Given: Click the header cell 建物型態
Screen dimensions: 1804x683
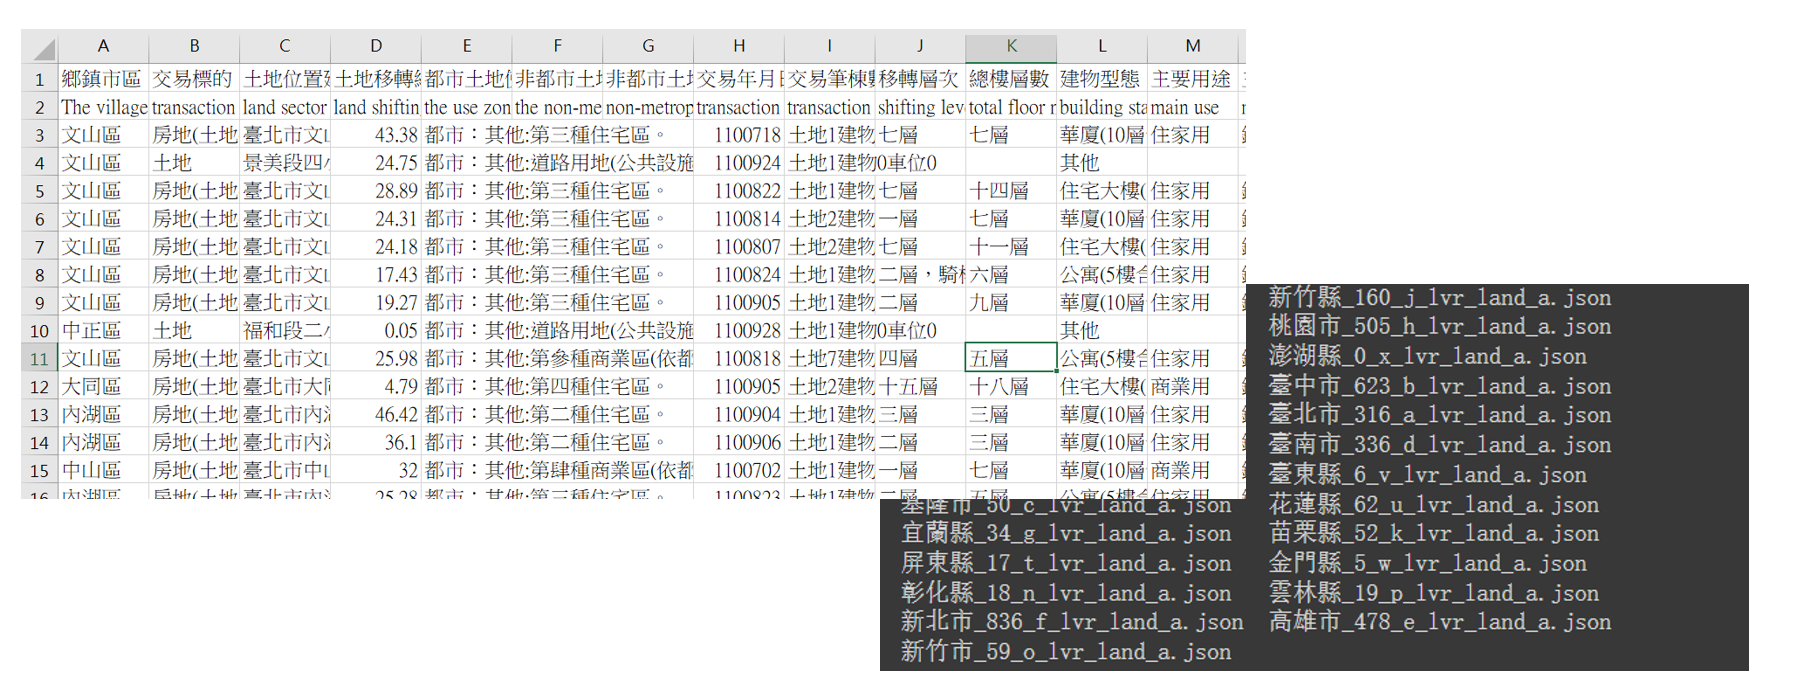Looking at the screenshot, I should [1102, 79].
